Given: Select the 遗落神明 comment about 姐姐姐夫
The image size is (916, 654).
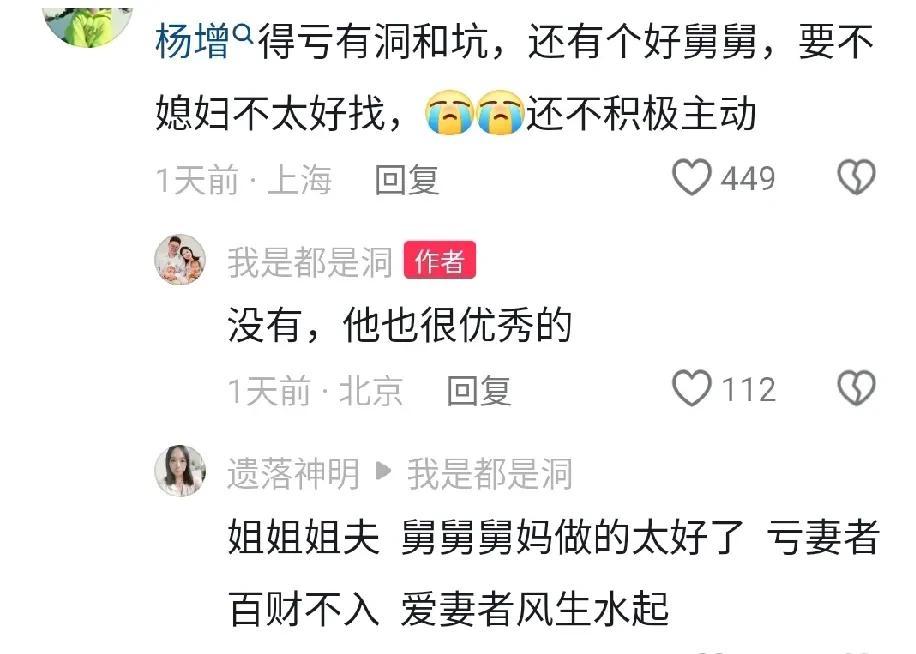Looking at the screenshot, I should pyautogui.click(x=554, y=572).
